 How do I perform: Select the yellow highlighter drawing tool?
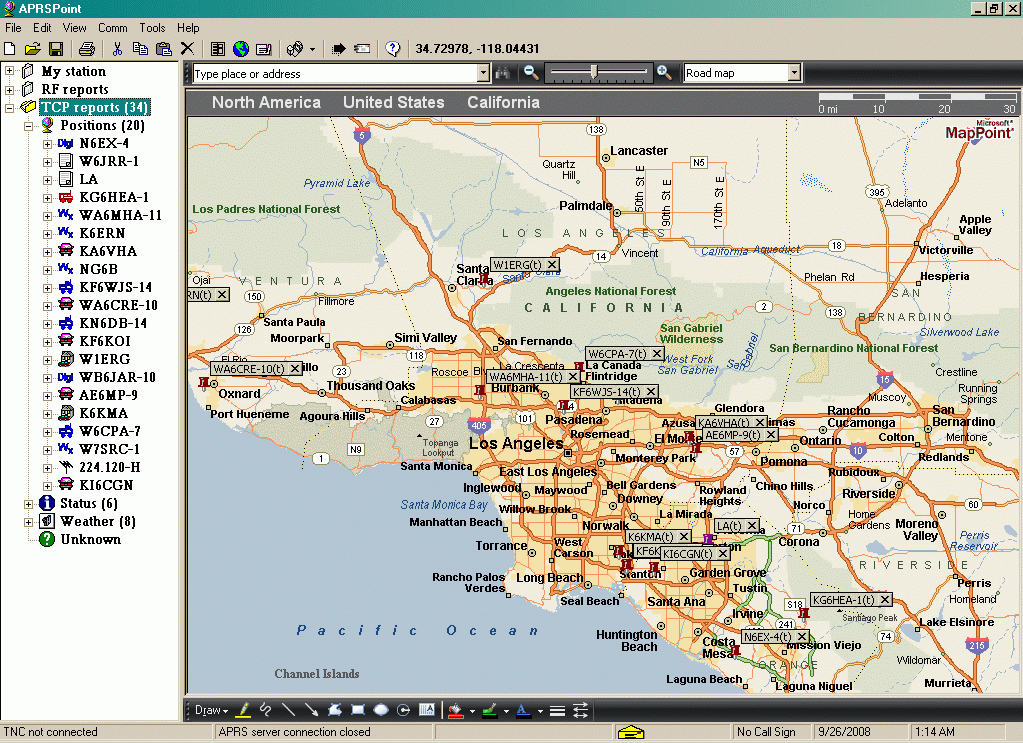(x=243, y=710)
